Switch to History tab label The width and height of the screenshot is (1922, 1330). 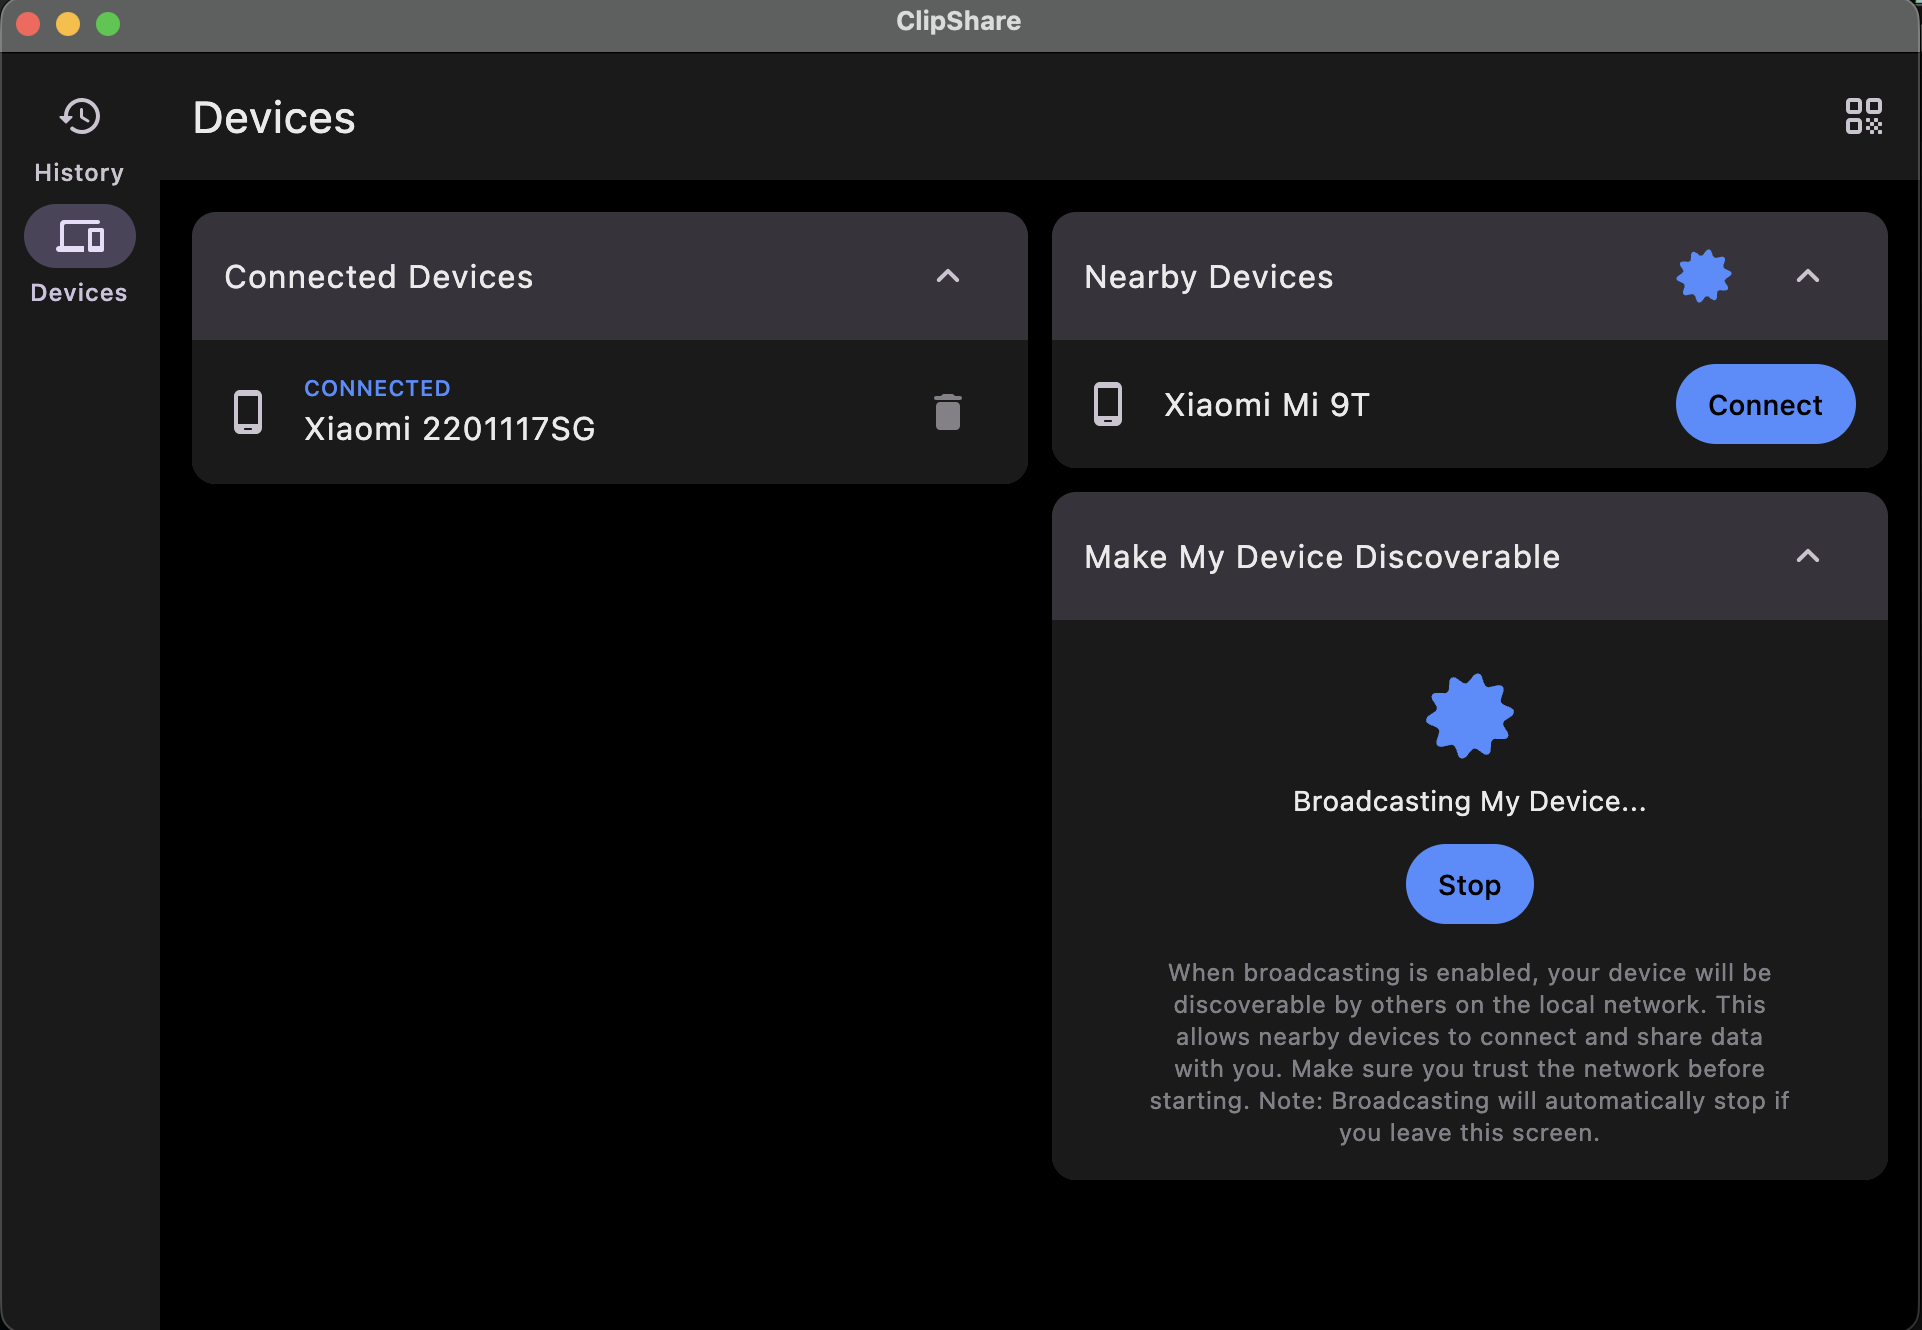pyautogui.click(x=79, y=172)
